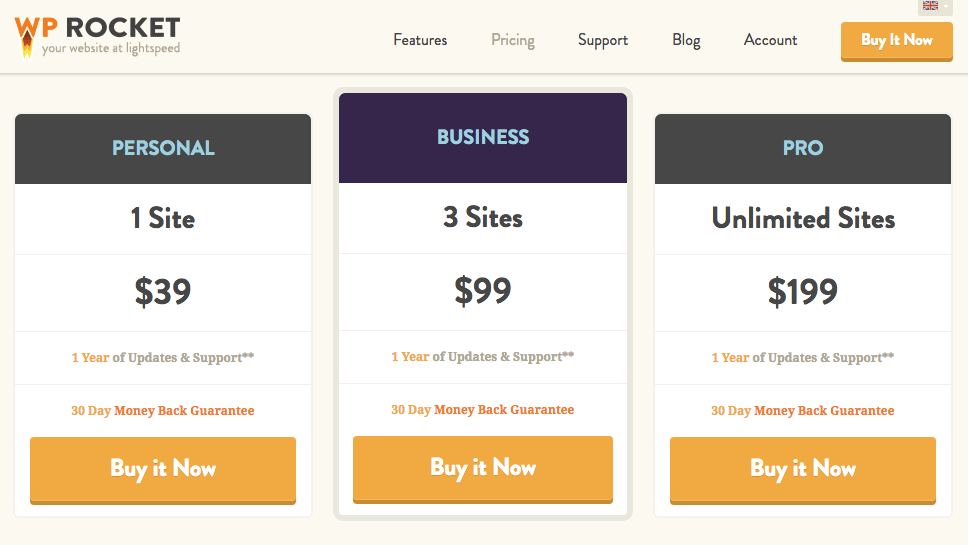Click the $39 Personal price
Image resolution: width=968 pixels, height=545 pixels.
tap(163, 291)
